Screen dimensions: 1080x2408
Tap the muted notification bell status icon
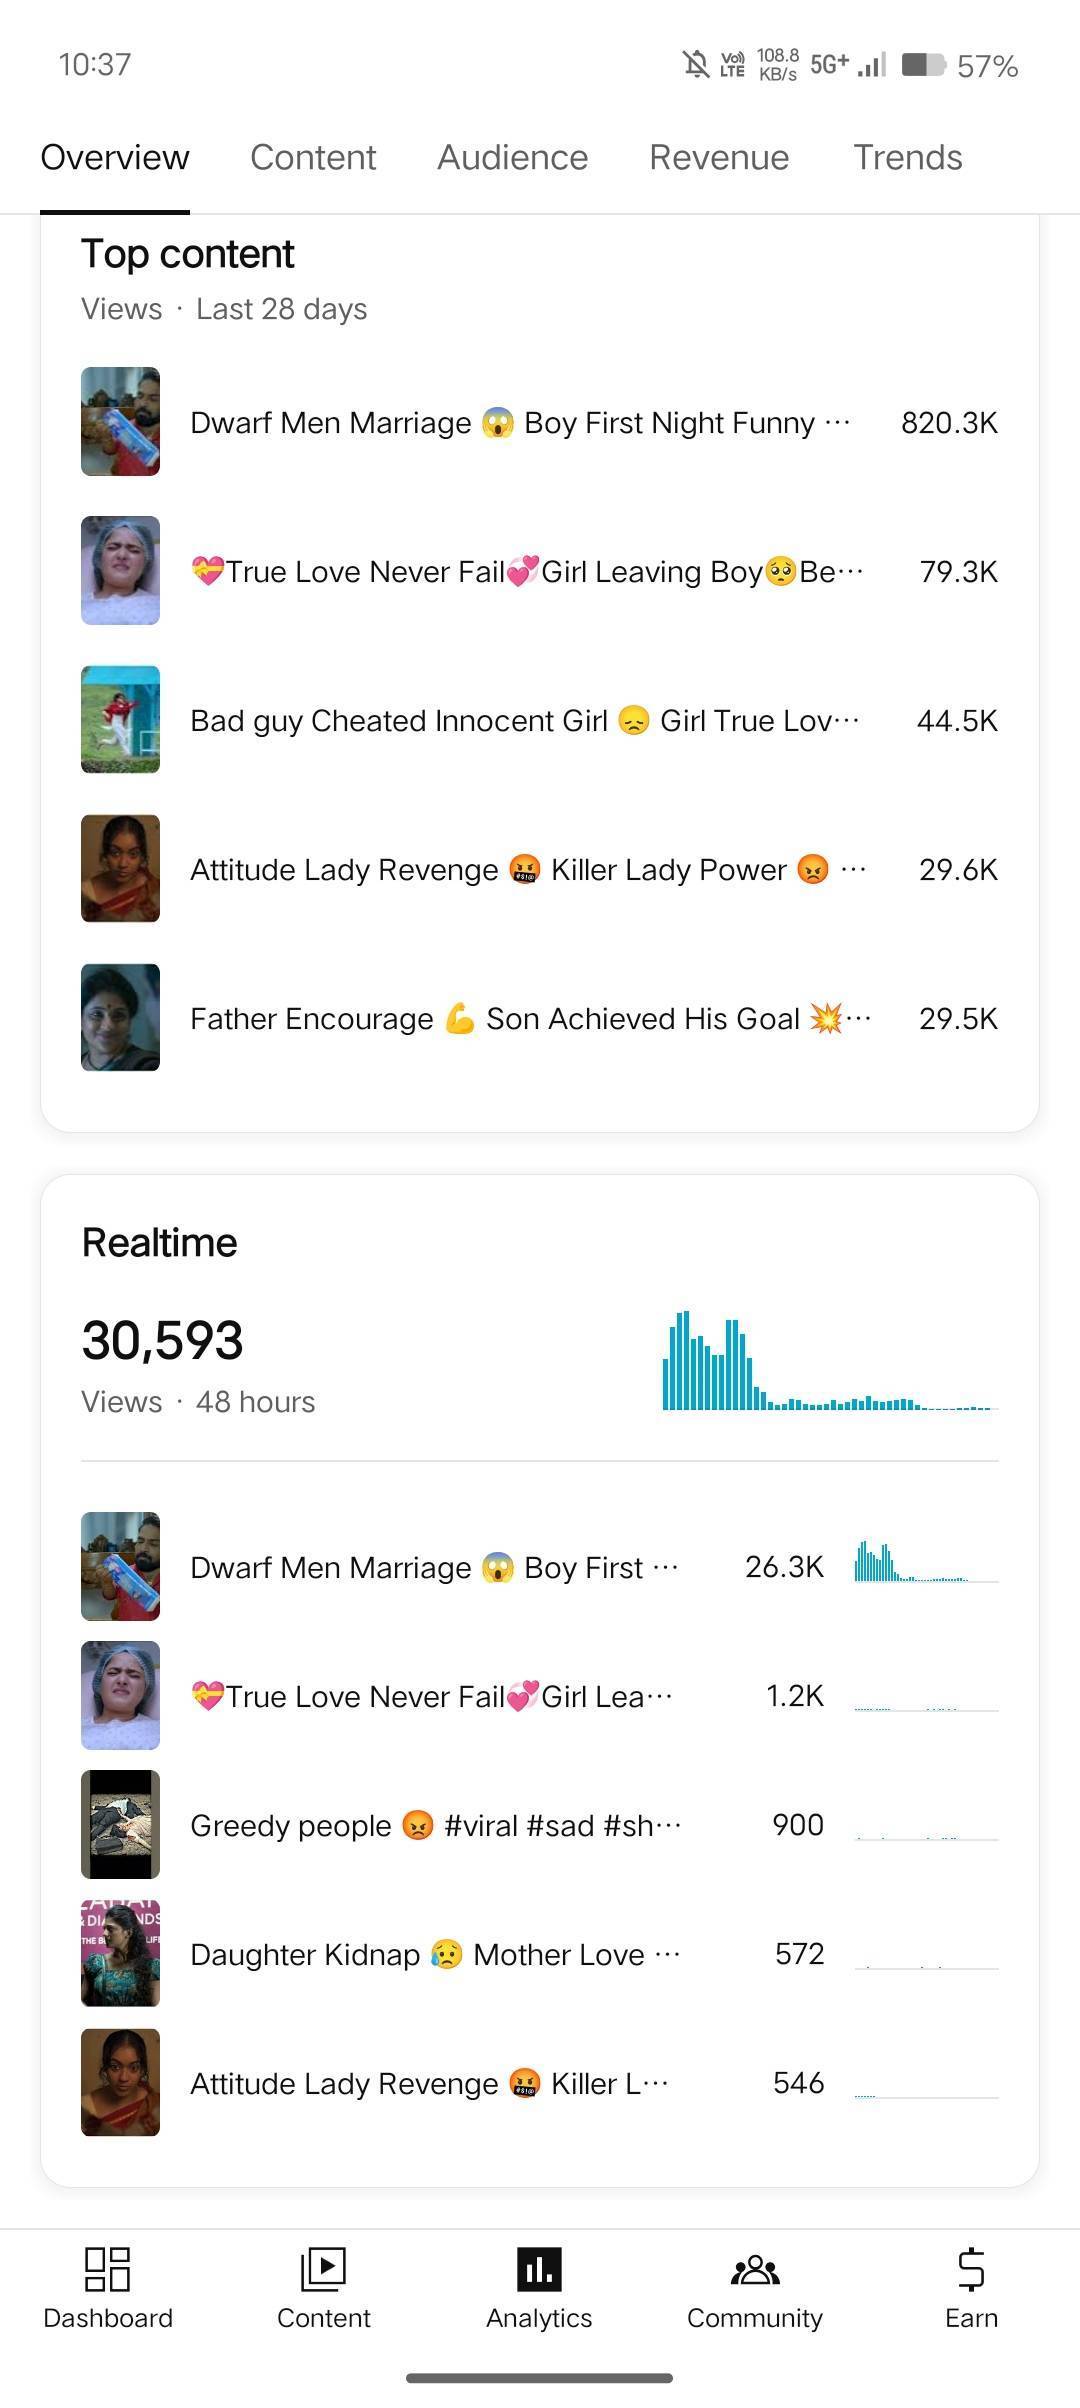pos(696,65)
